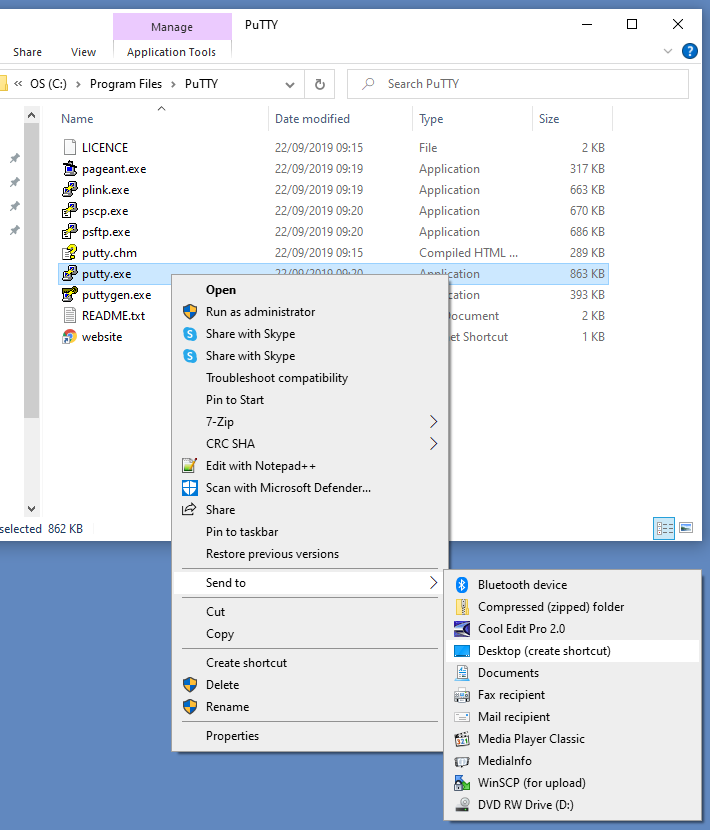The width and height of the screenshot is (710, 830).
Task: Click the MediaInfo icon
Action: coord(462,761)
